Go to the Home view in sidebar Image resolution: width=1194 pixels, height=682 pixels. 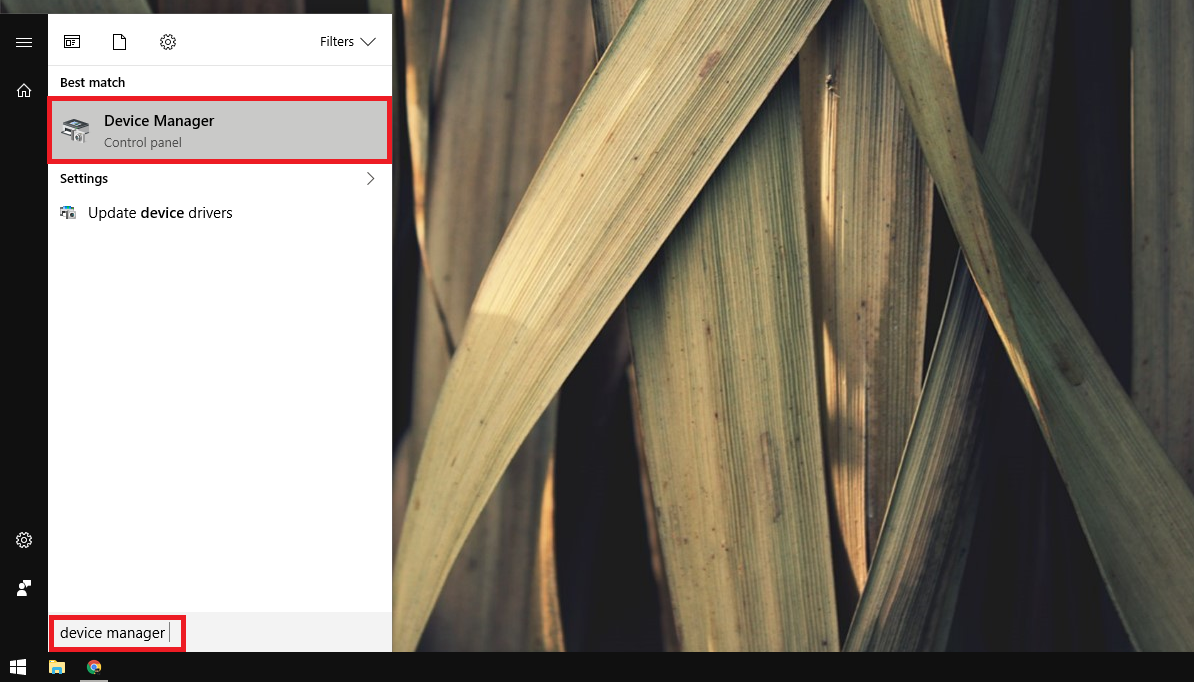[x=24, y=91]
